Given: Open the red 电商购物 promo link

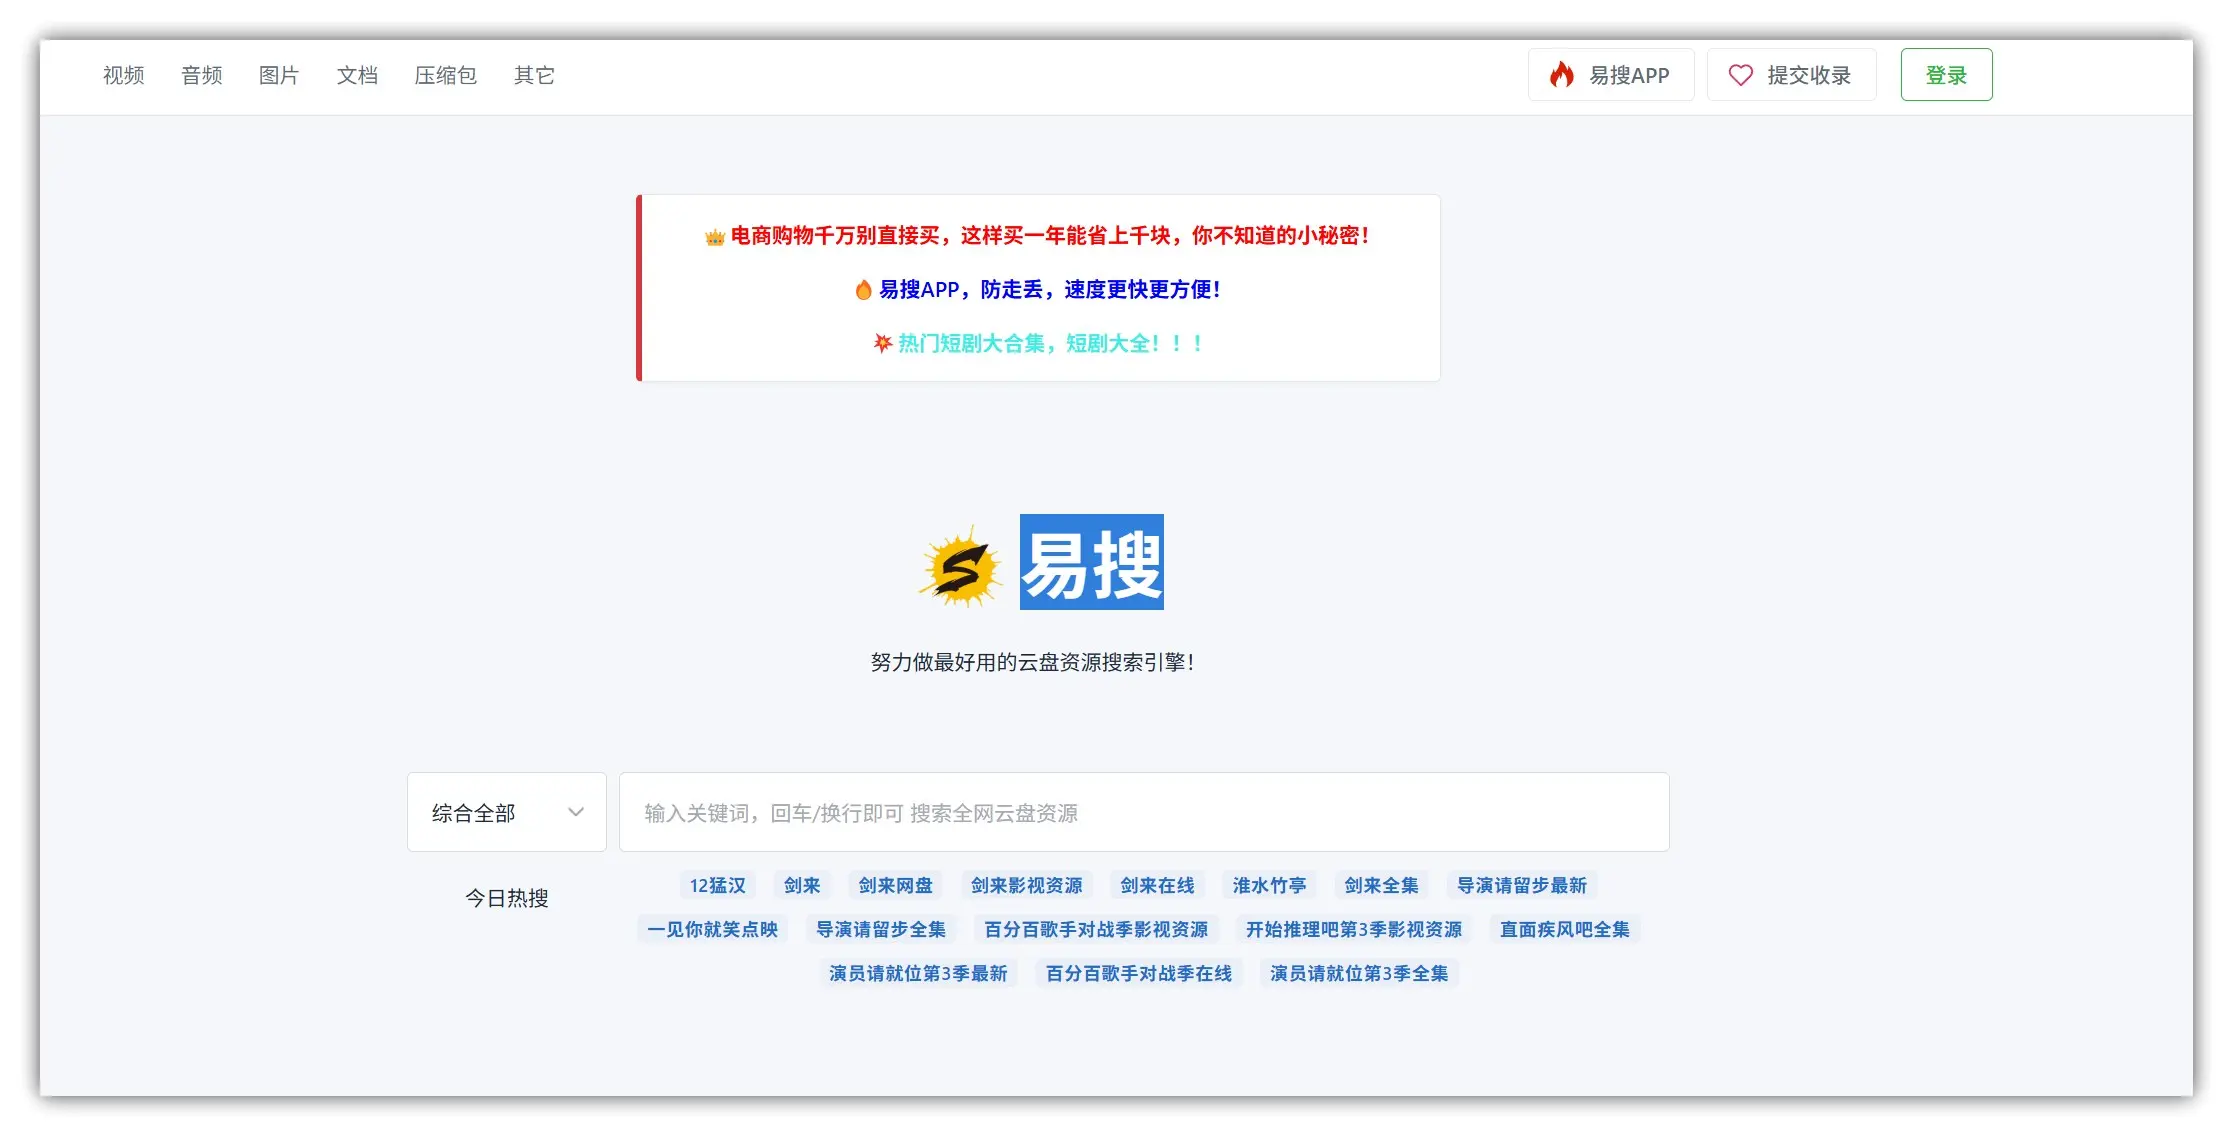Looking at the screenshot, I should tap(1050, 236).
